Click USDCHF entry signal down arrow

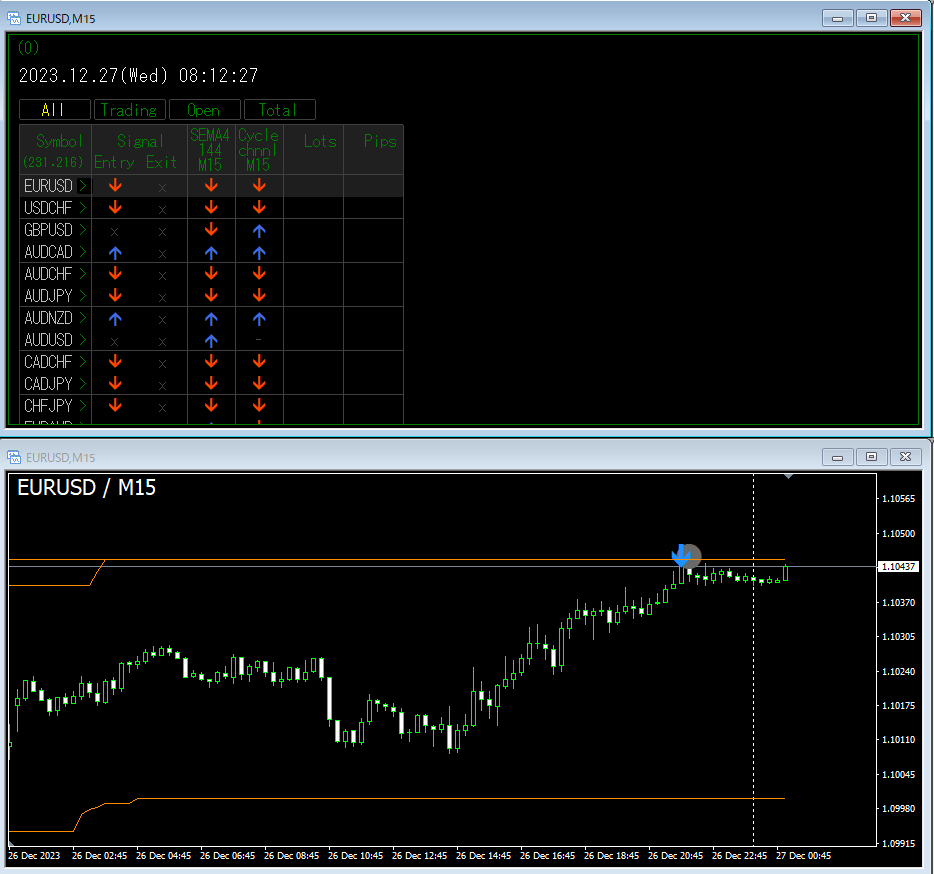click(x=115, y=207)
